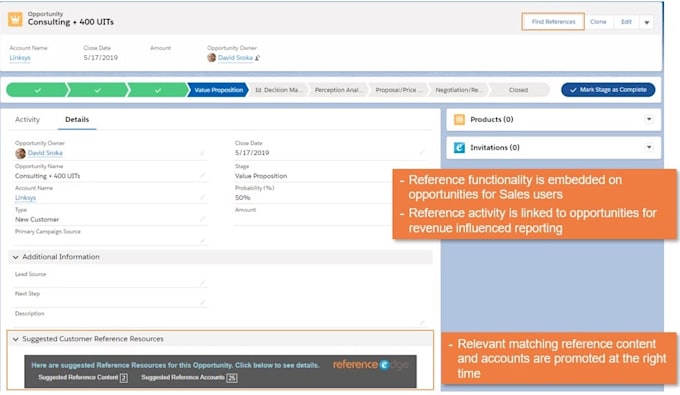Screen dimensions: 680x395
Task: Edit Lead Source pencil icon
Action: (202, 283)
